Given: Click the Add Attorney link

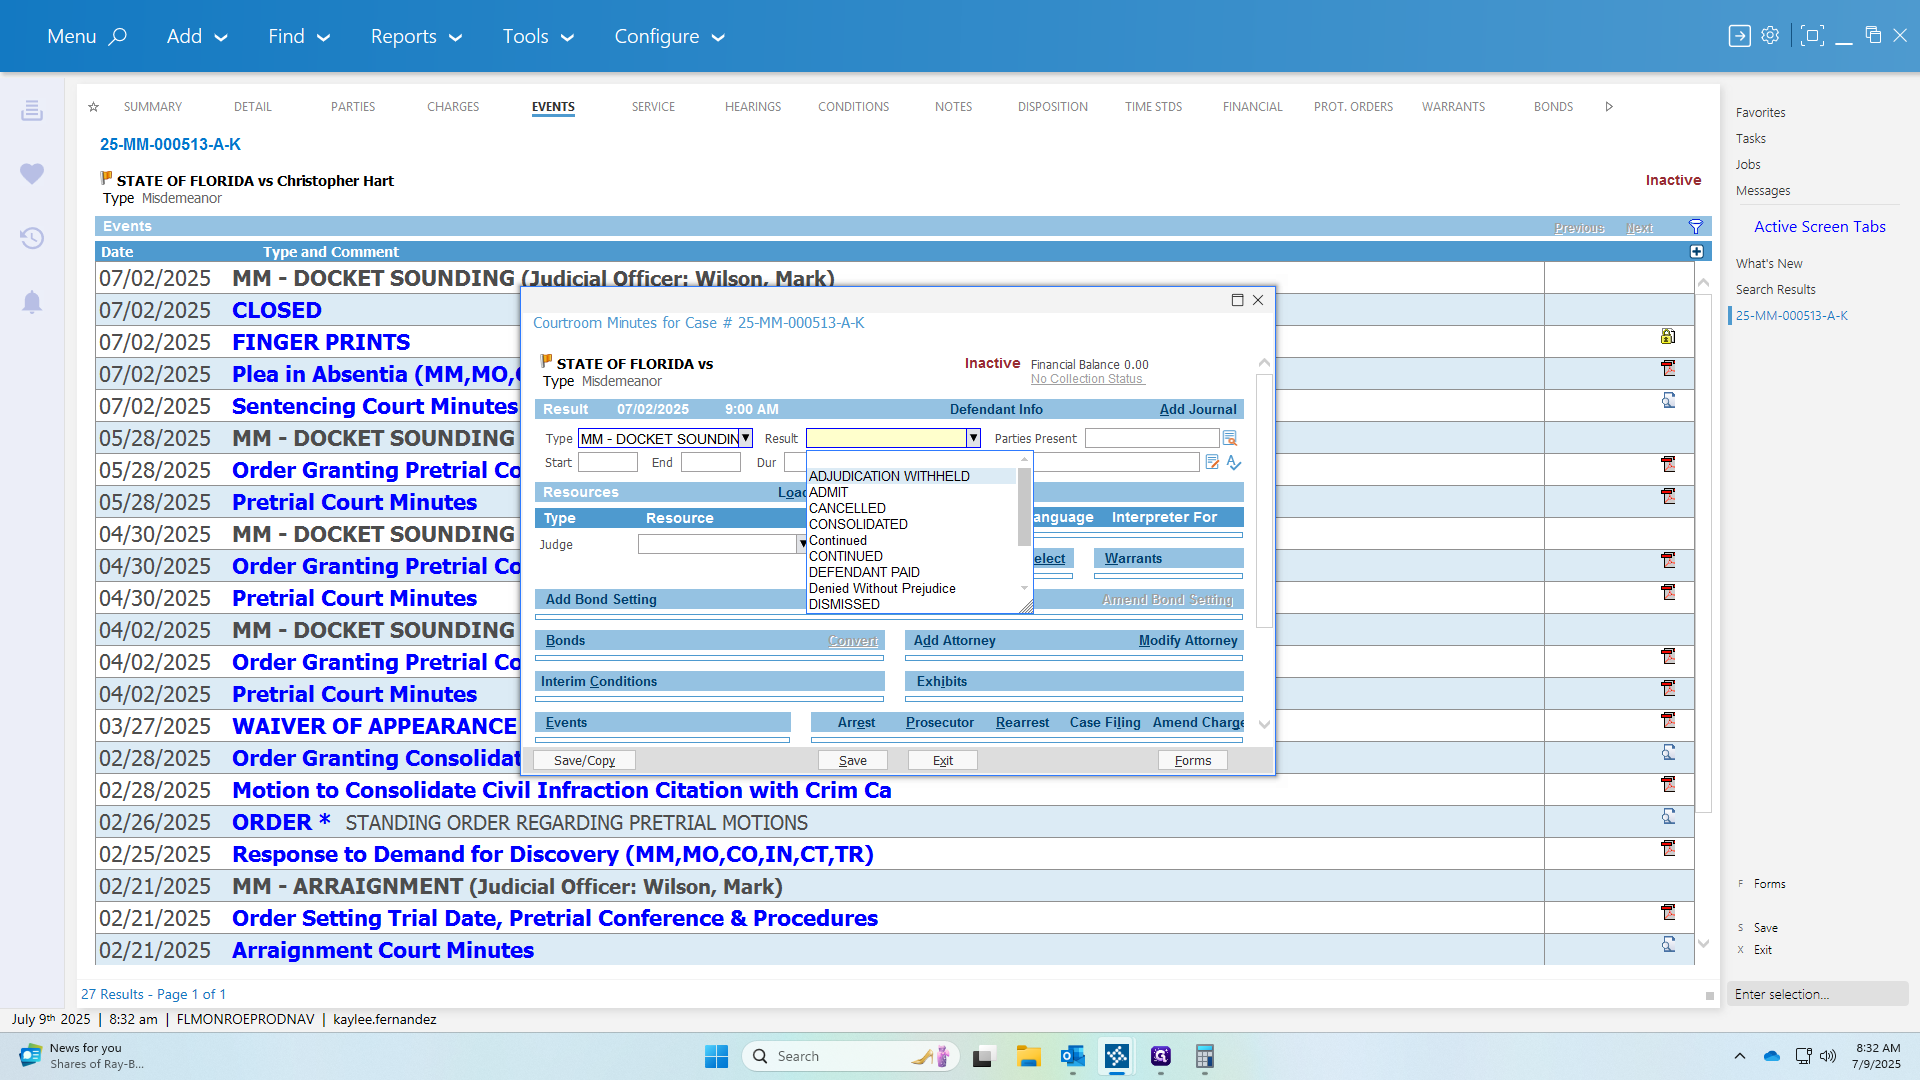Looking at the screenshot, I should coord(954,640).
